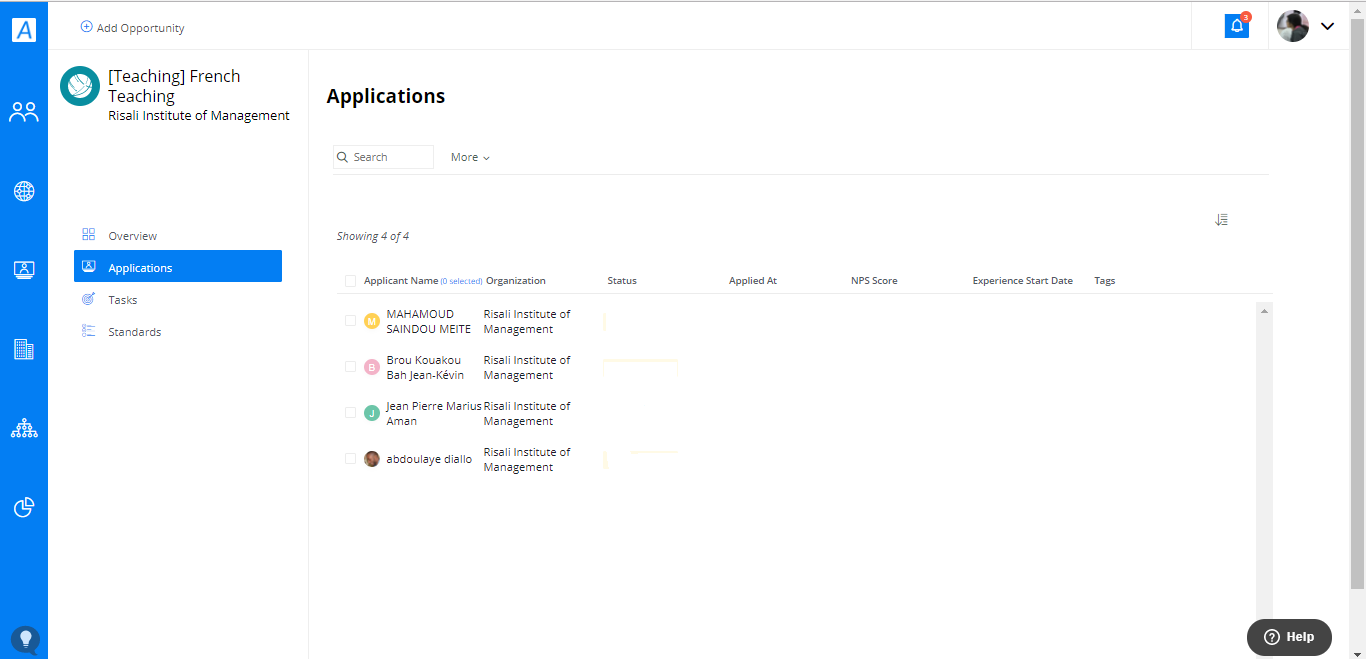Click the Applied At column header
The height and width of the screenshot is (659, 1366).
(x=753, y=281)
